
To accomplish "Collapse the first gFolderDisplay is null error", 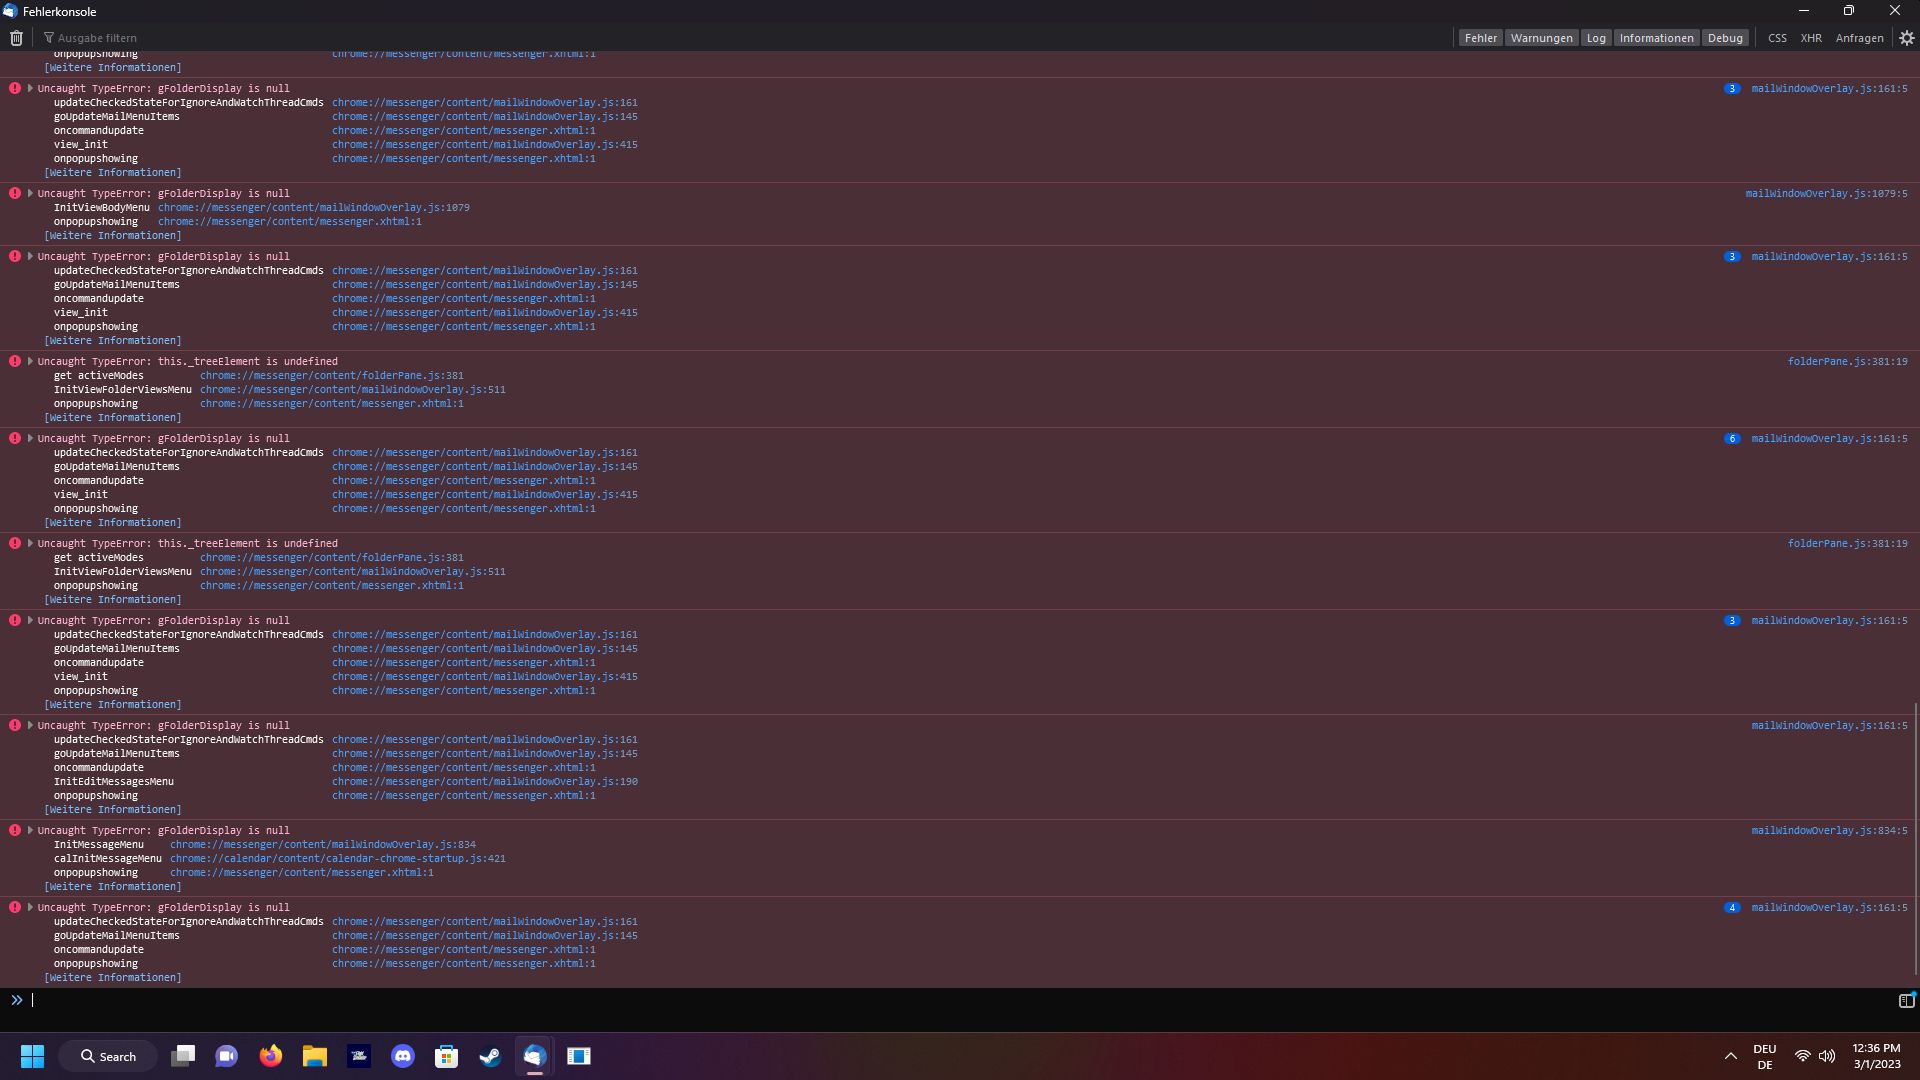I will (30, 88).
